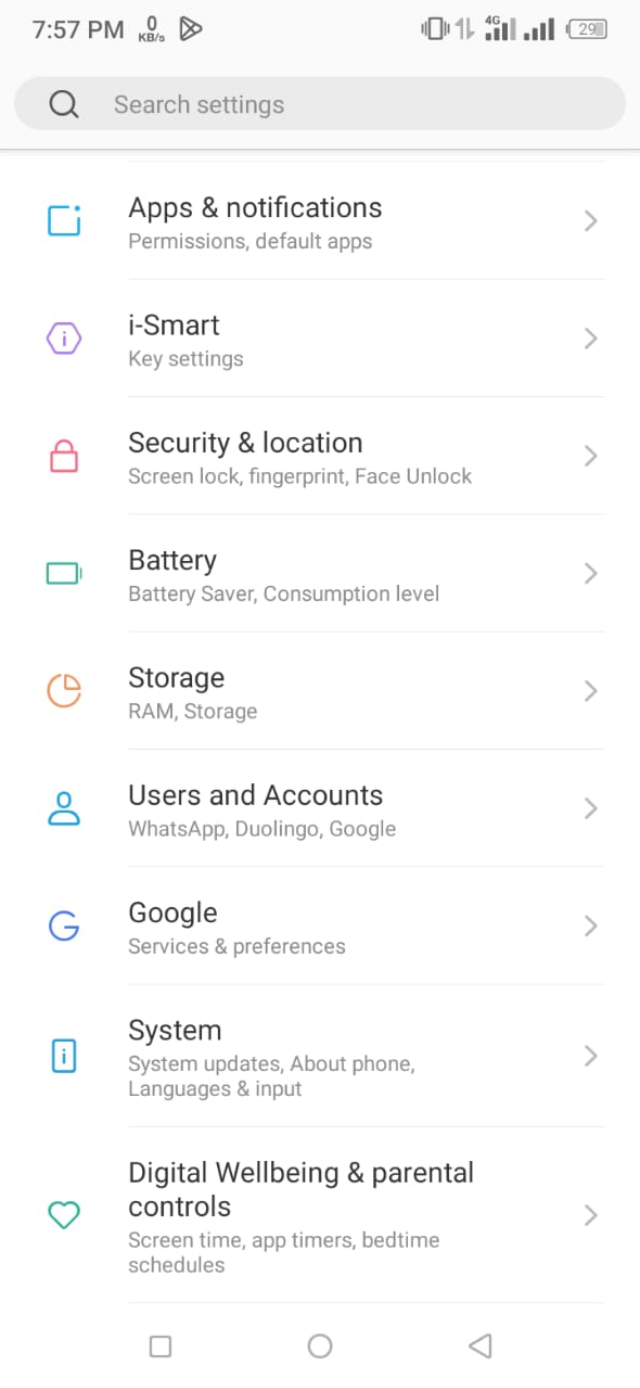Tap the search magnifier icon

tap(64, 103)
